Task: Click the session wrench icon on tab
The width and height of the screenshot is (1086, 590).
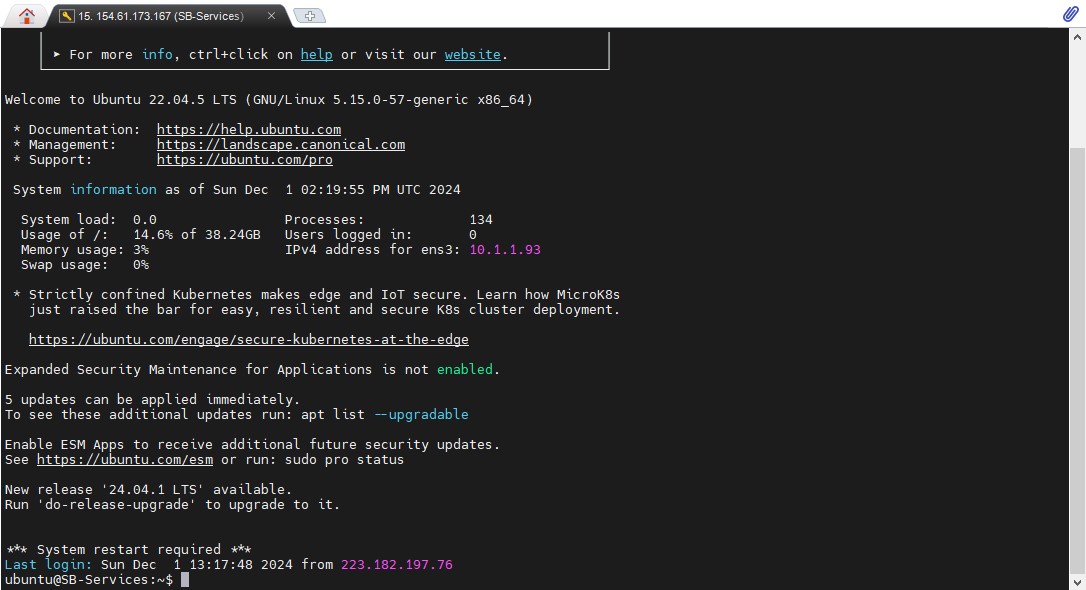Action: tap(66, 15)
